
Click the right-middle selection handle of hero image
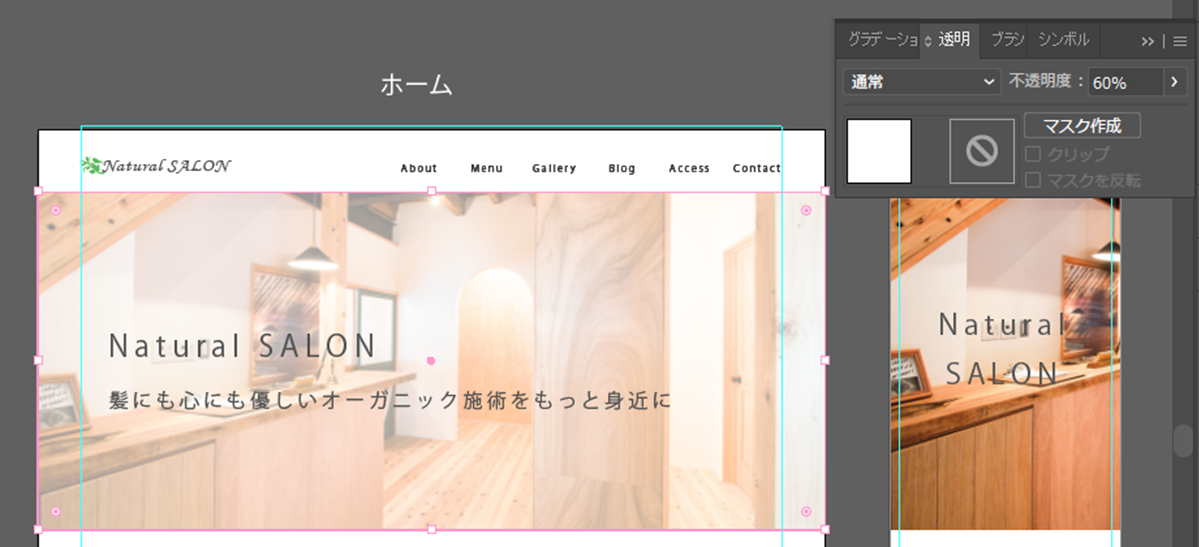click(825, 360)
